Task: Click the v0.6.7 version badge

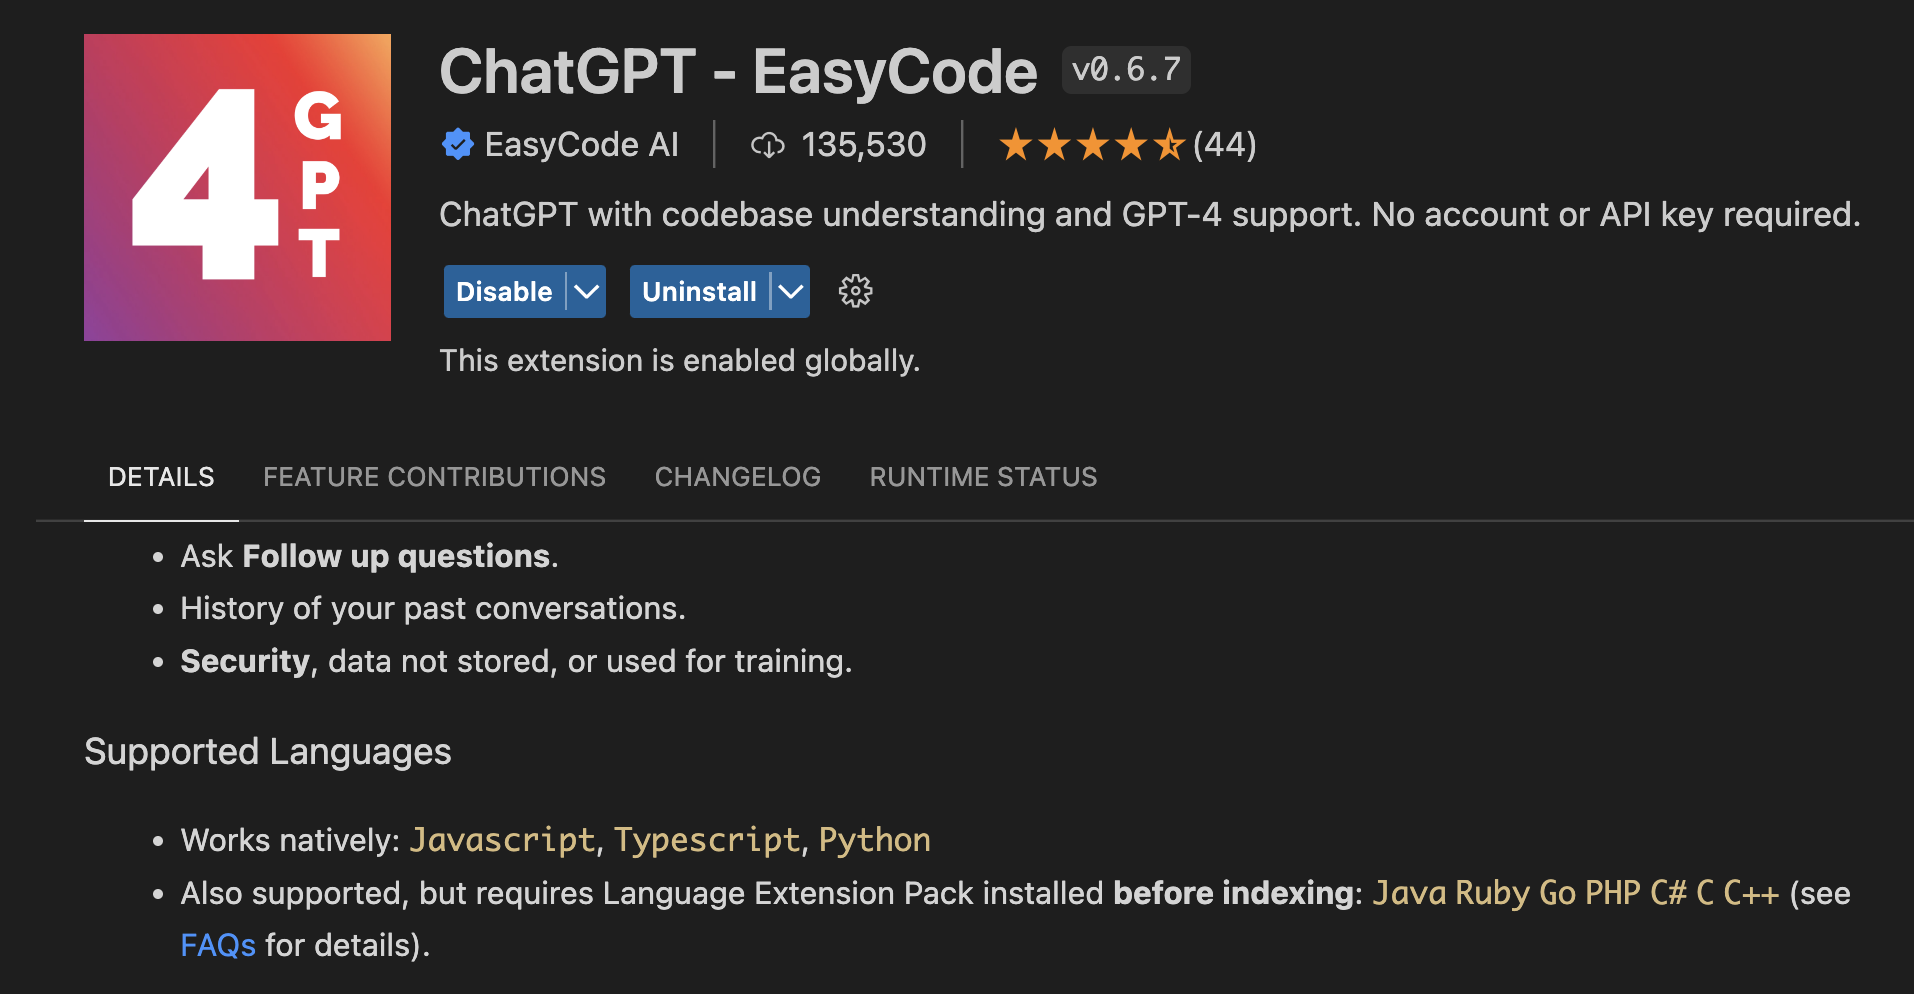Action: 1126,70
